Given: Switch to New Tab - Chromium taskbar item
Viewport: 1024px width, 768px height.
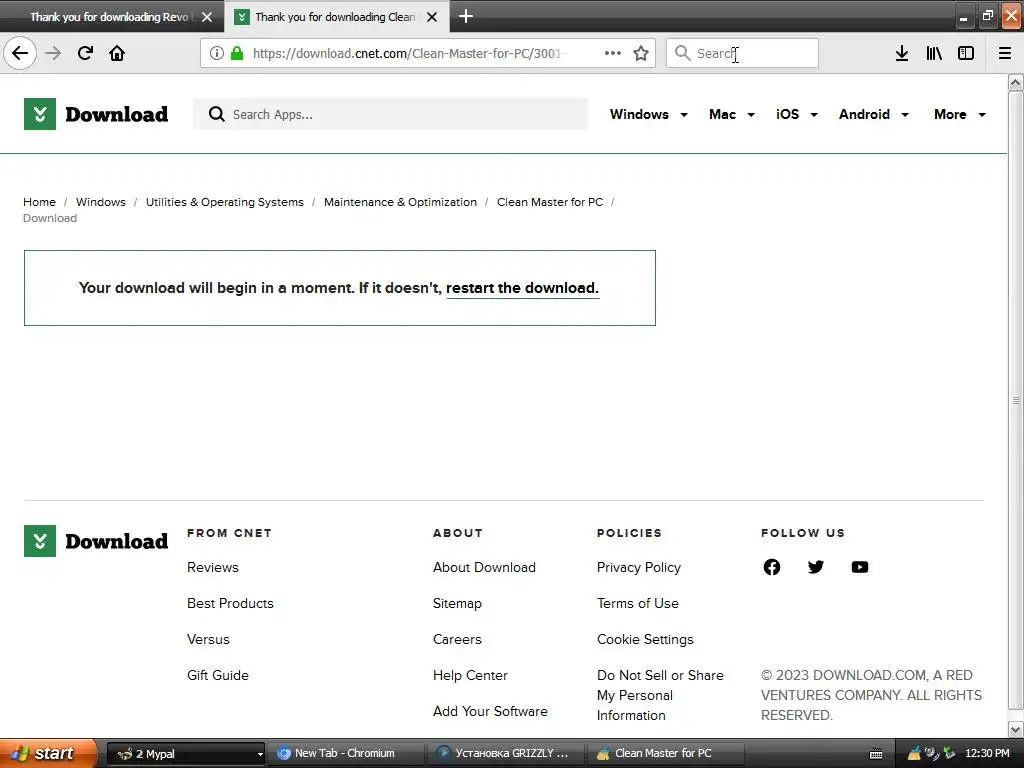Looking at the screenshot, I should tap(345, 753).
